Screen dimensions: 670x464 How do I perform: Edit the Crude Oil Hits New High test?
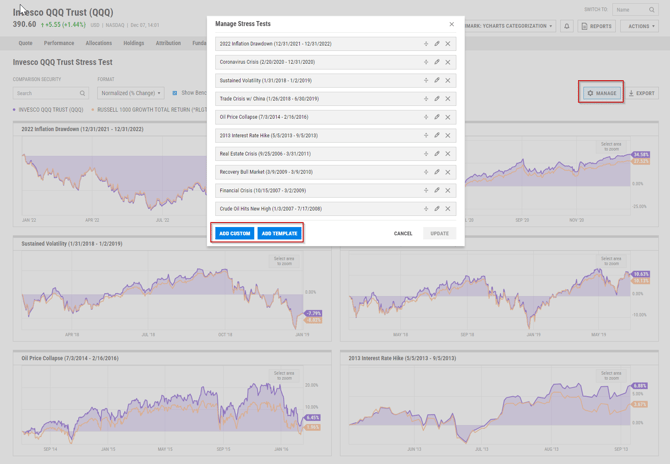point(437,209)
